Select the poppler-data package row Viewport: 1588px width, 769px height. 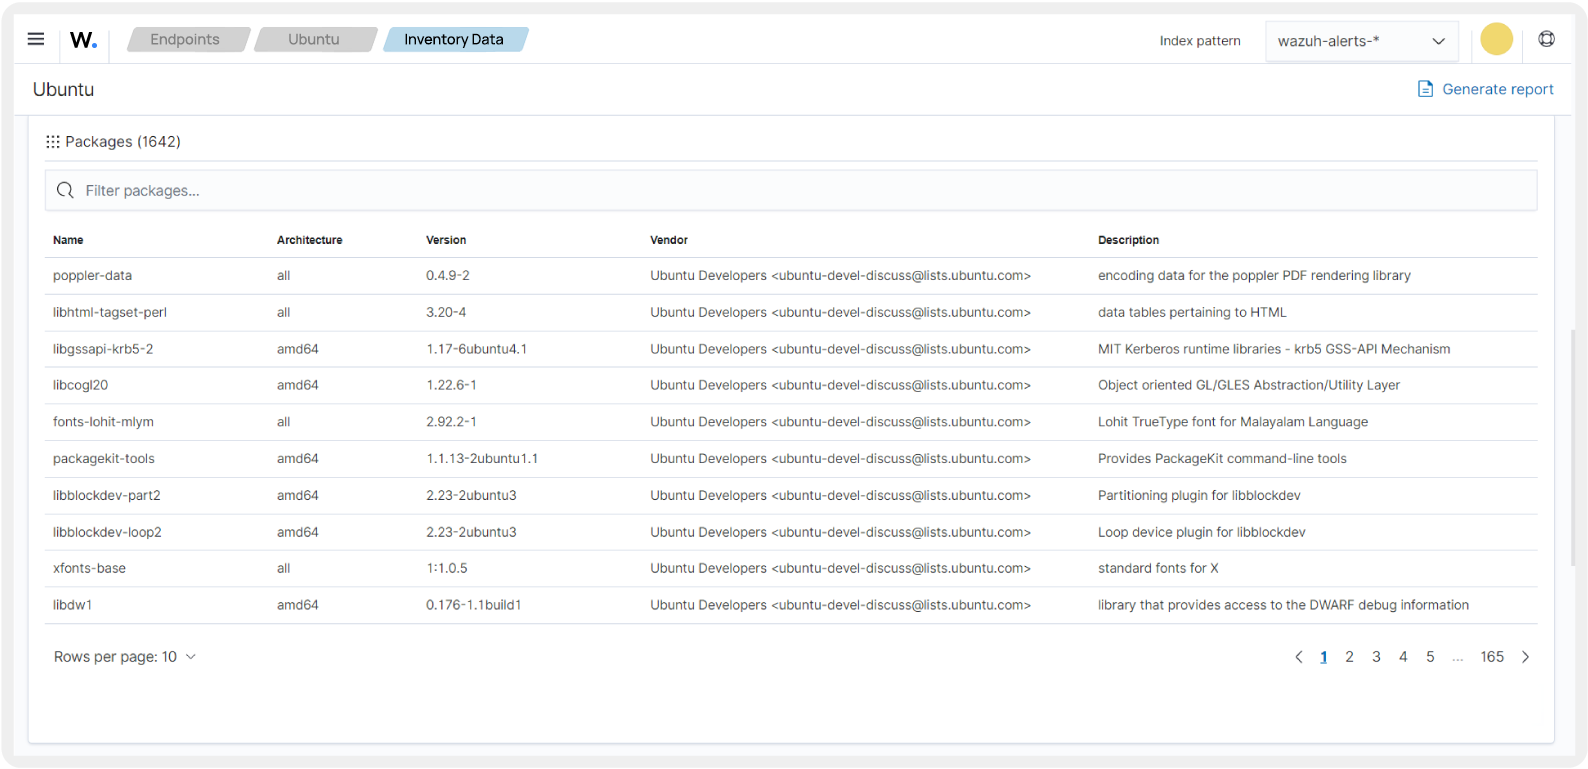(x=92, y=276)
